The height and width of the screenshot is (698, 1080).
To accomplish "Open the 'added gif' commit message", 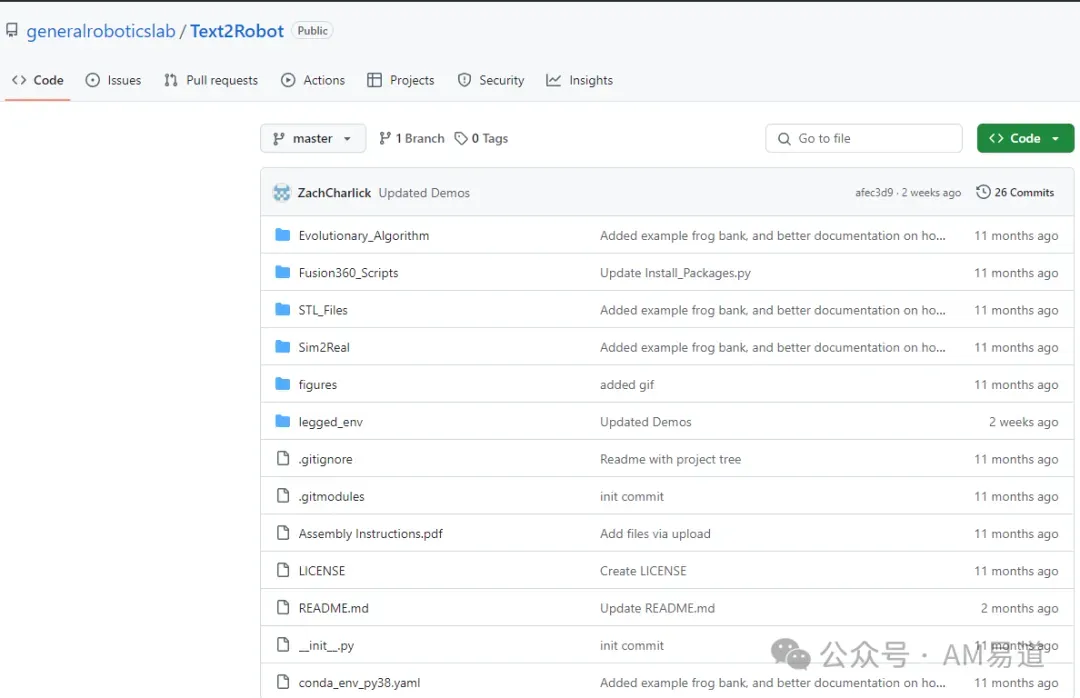I will [x=627, y=384].
